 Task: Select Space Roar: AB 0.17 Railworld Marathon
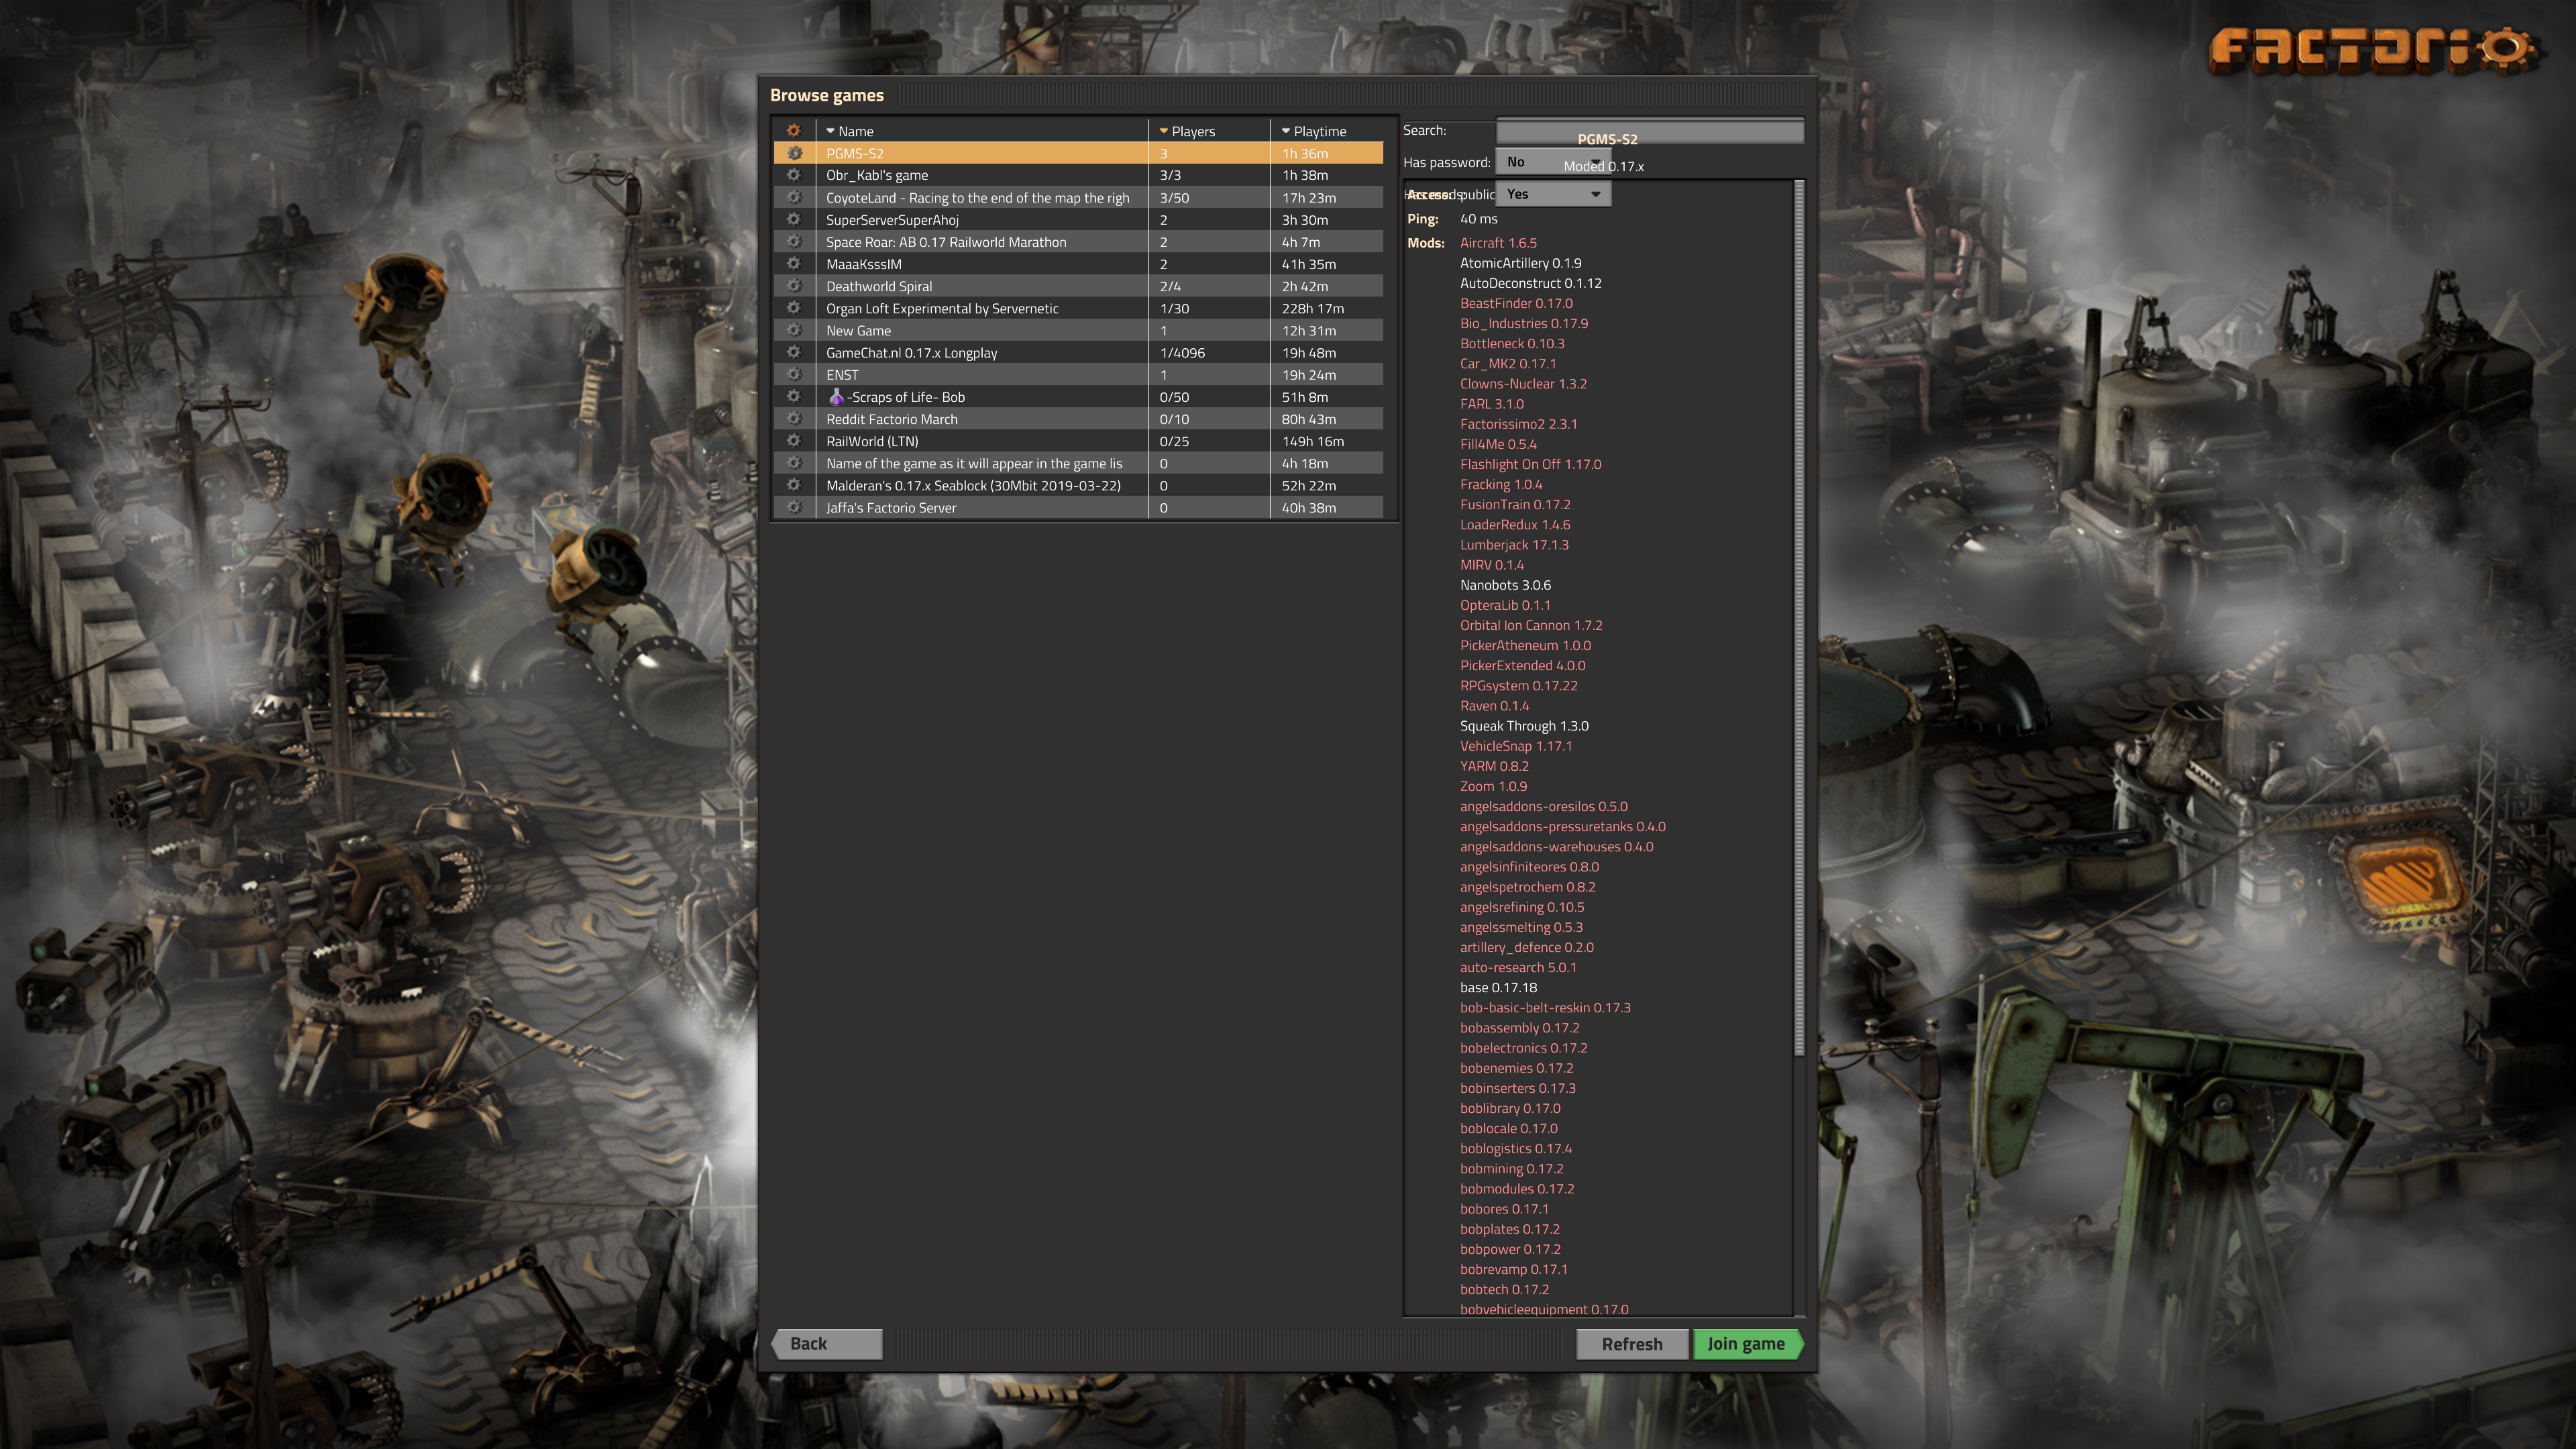click(x=1079, y=241)
